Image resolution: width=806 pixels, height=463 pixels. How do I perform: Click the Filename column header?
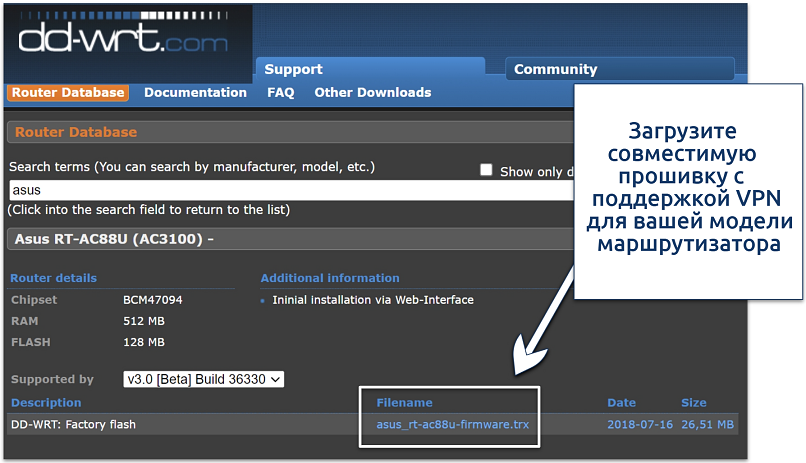[x=404, y=402]
